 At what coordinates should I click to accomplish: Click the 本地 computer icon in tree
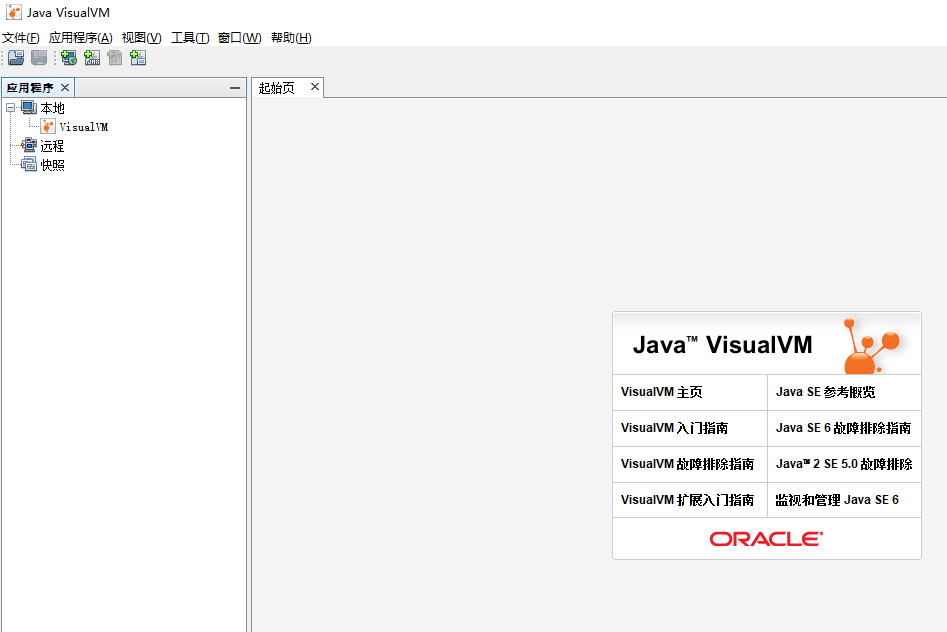[28, 108]
